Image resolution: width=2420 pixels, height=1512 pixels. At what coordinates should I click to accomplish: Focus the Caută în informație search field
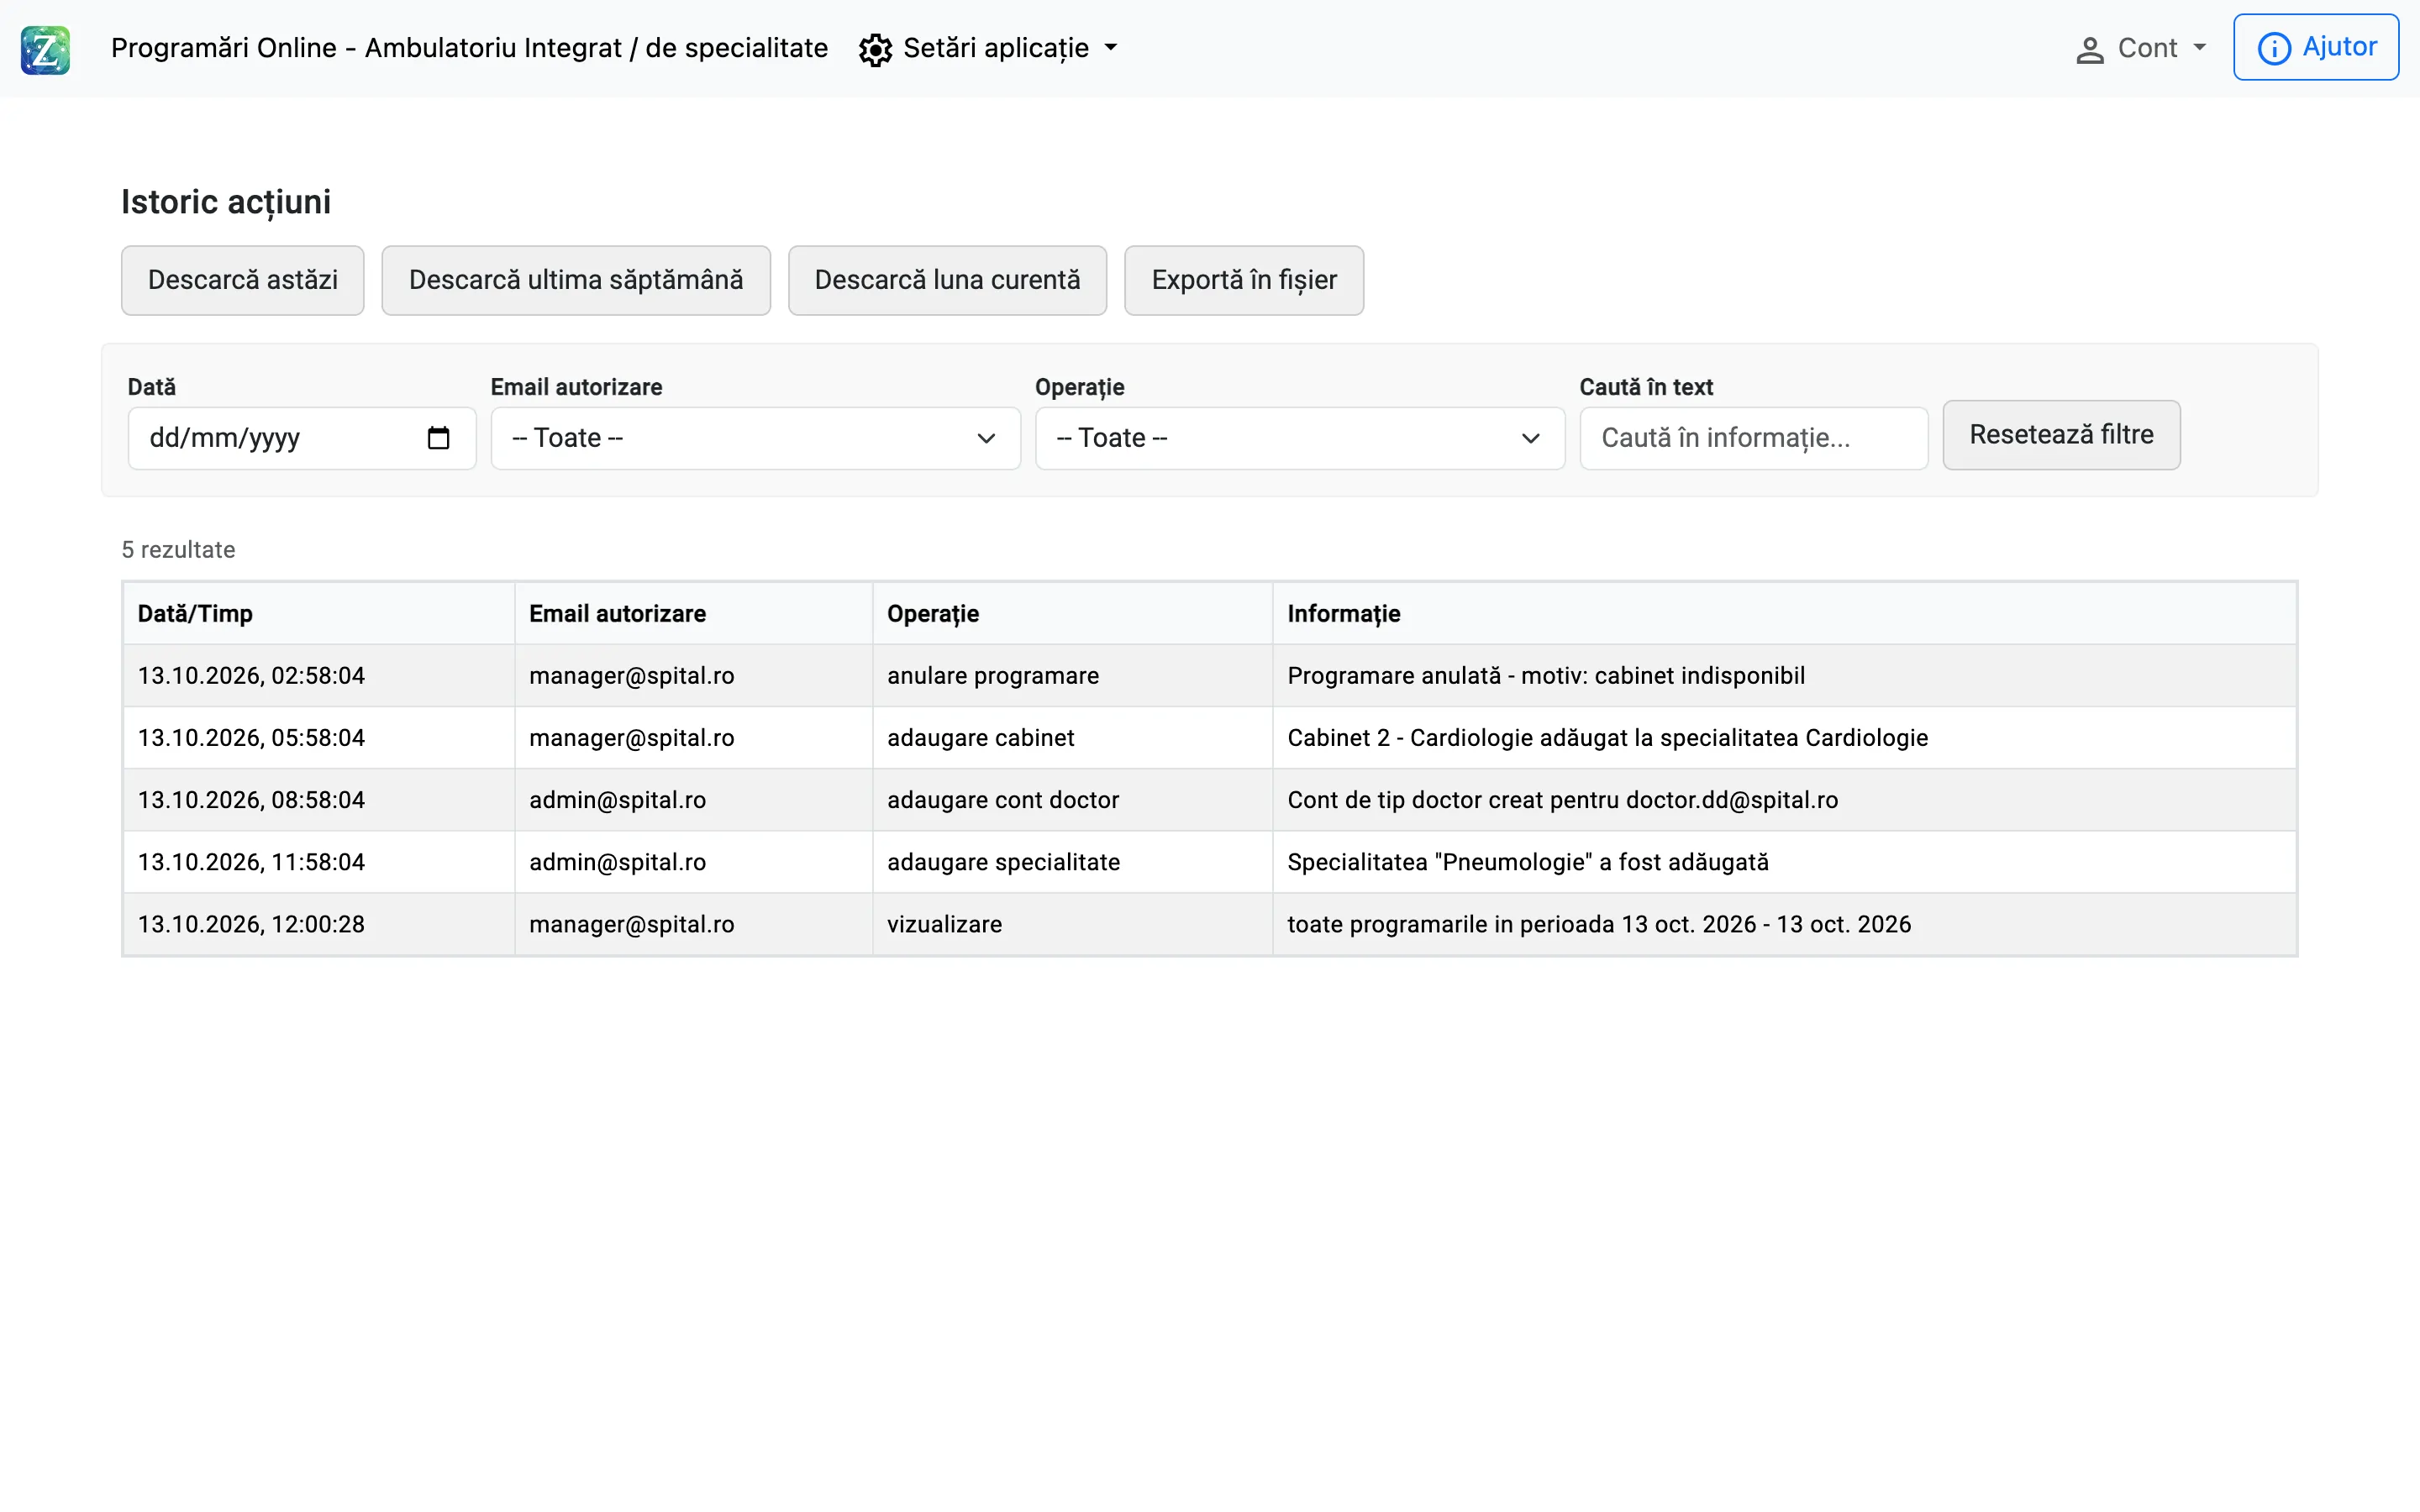(x=1753, y=438)
